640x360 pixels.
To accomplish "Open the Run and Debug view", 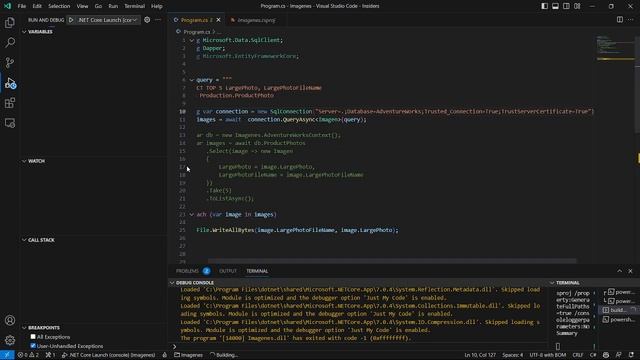I will 10,83.
